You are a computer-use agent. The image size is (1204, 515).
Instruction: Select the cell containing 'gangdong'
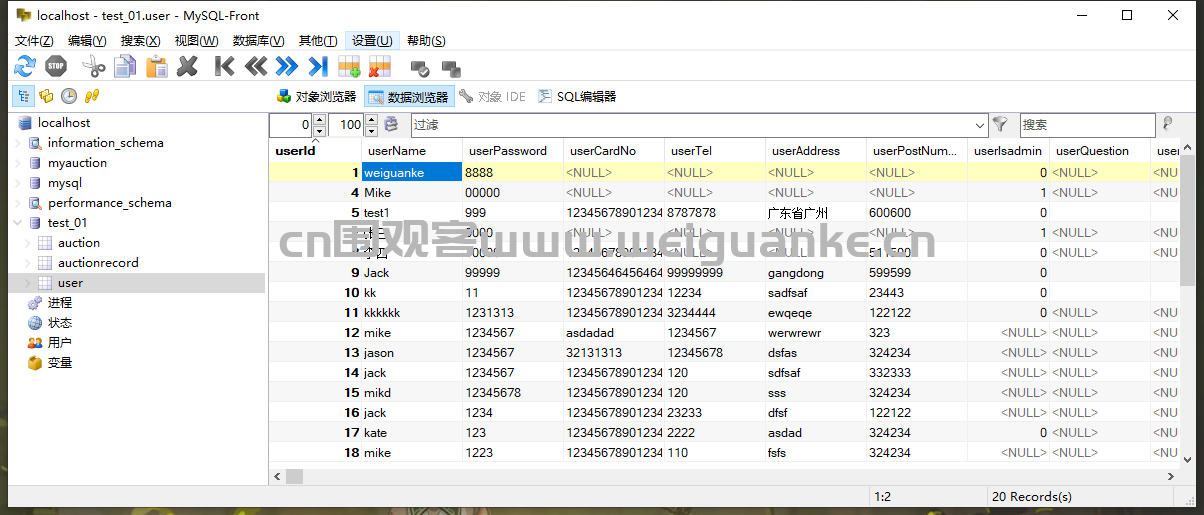click(x=816, y=272)
